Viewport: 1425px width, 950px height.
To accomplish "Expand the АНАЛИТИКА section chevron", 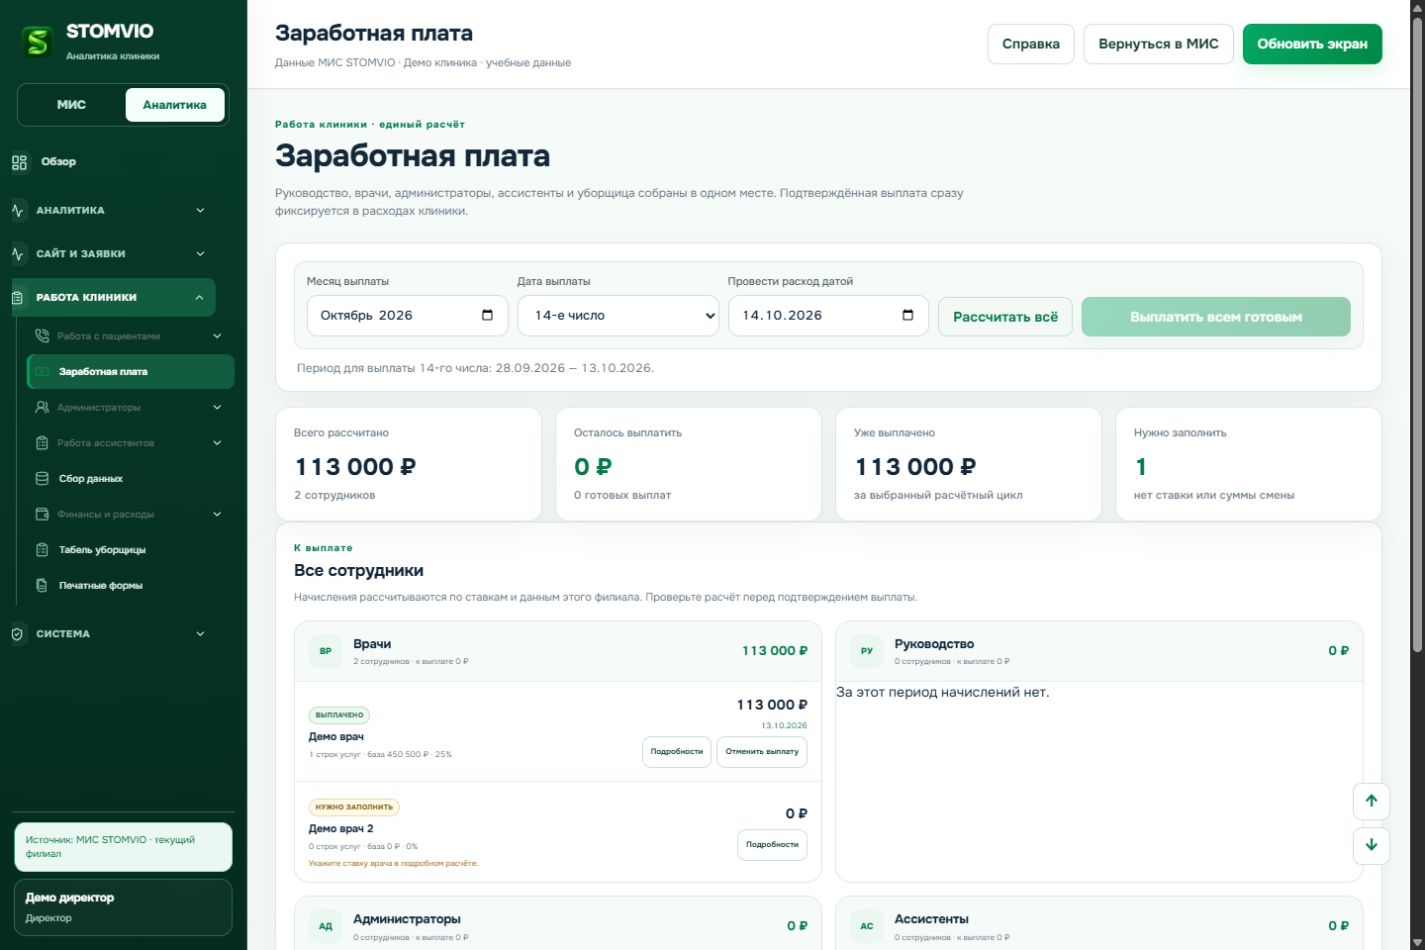I will pyautogui.click(x=200, y=211).
